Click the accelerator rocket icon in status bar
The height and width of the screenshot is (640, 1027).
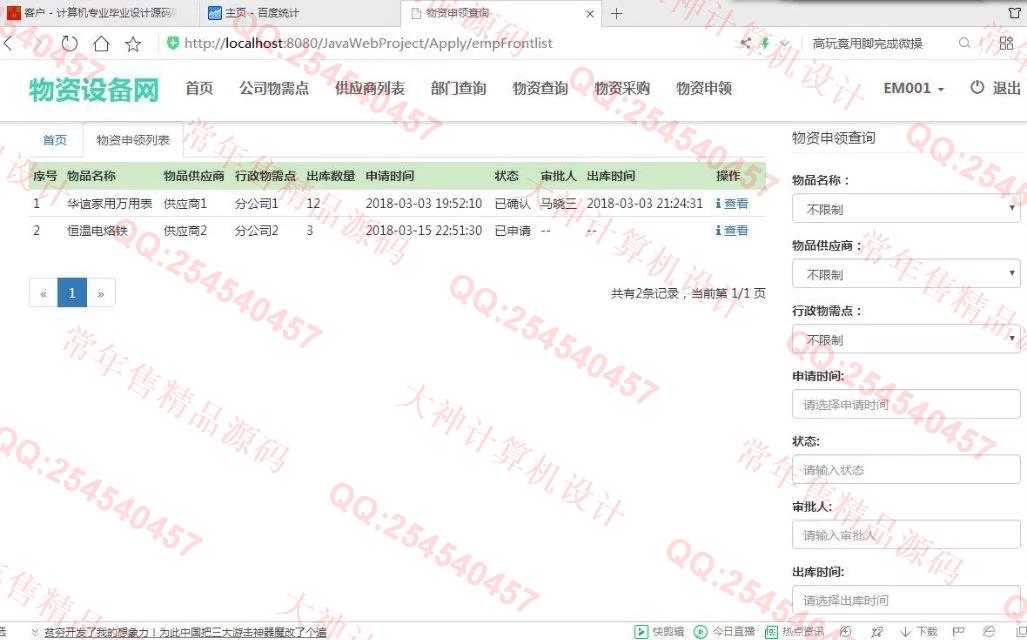[x=878, y=631]
